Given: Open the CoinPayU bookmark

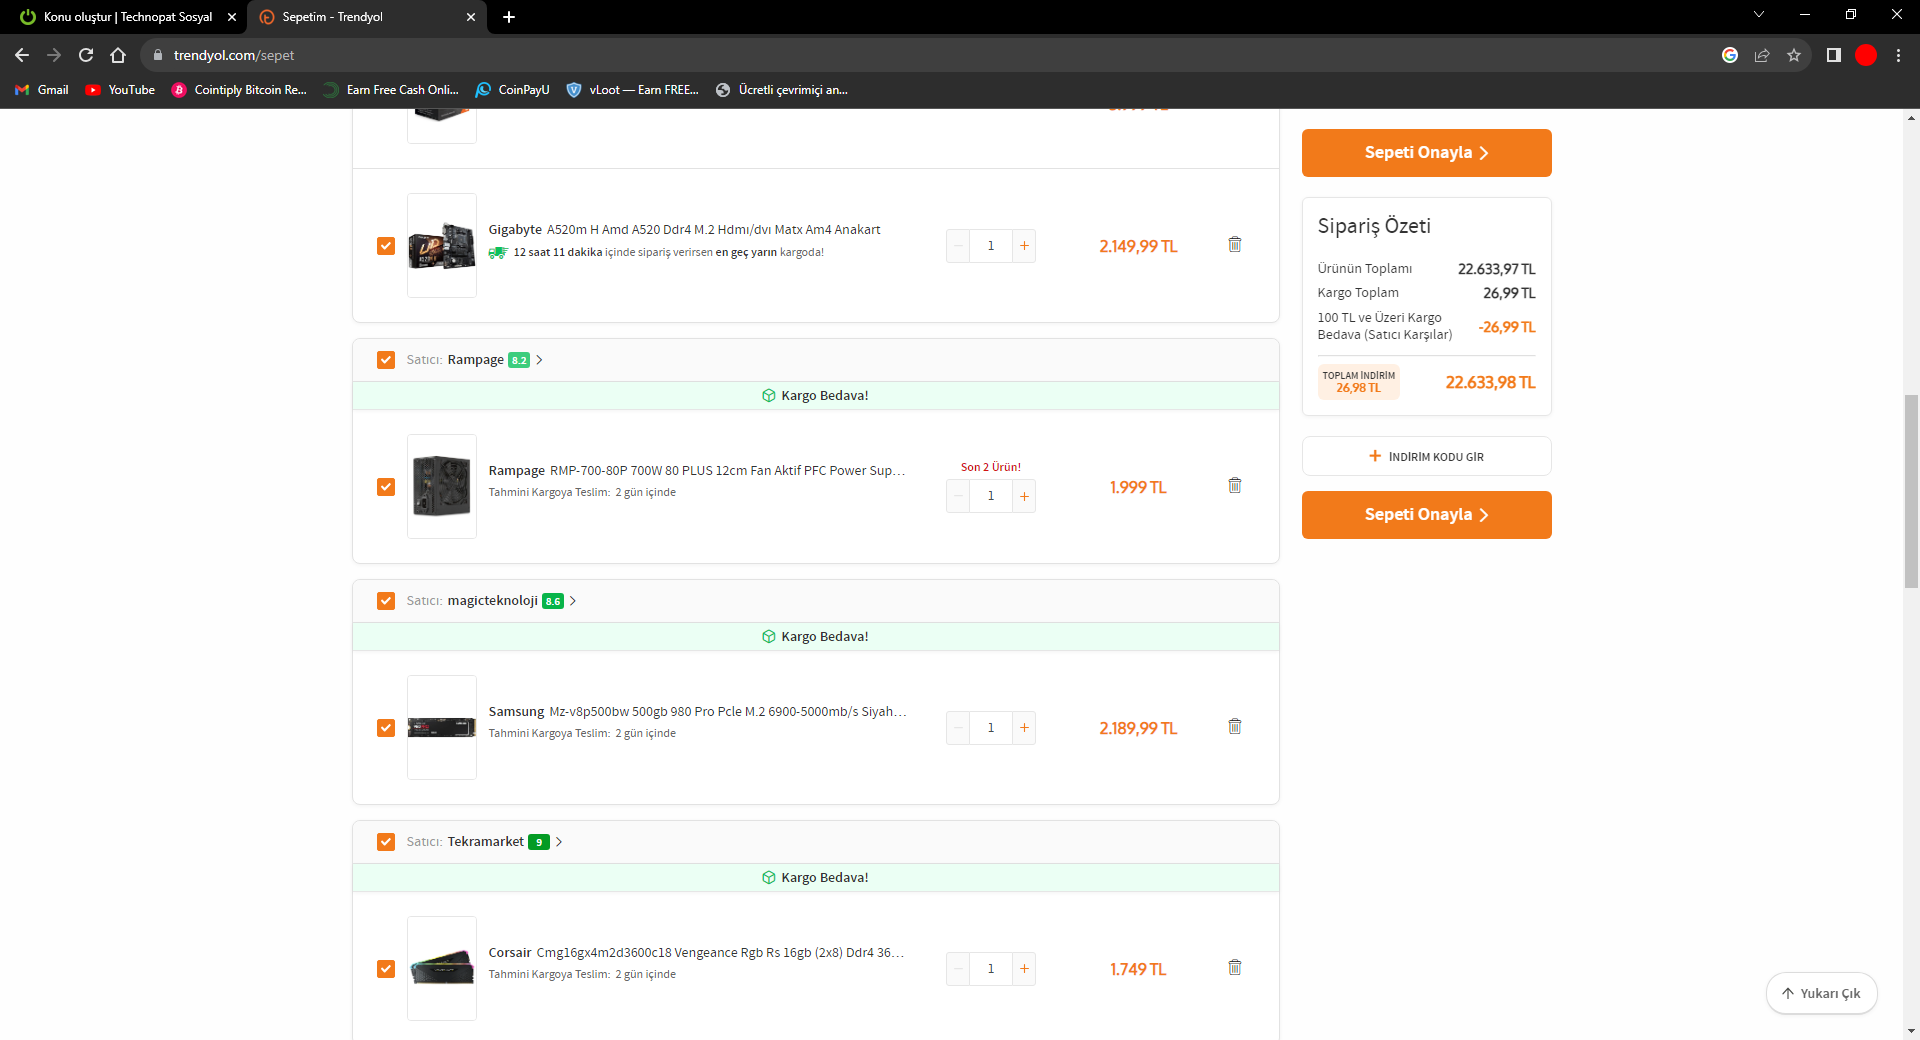Looking at the screenshot, I should tap(513, 90).
